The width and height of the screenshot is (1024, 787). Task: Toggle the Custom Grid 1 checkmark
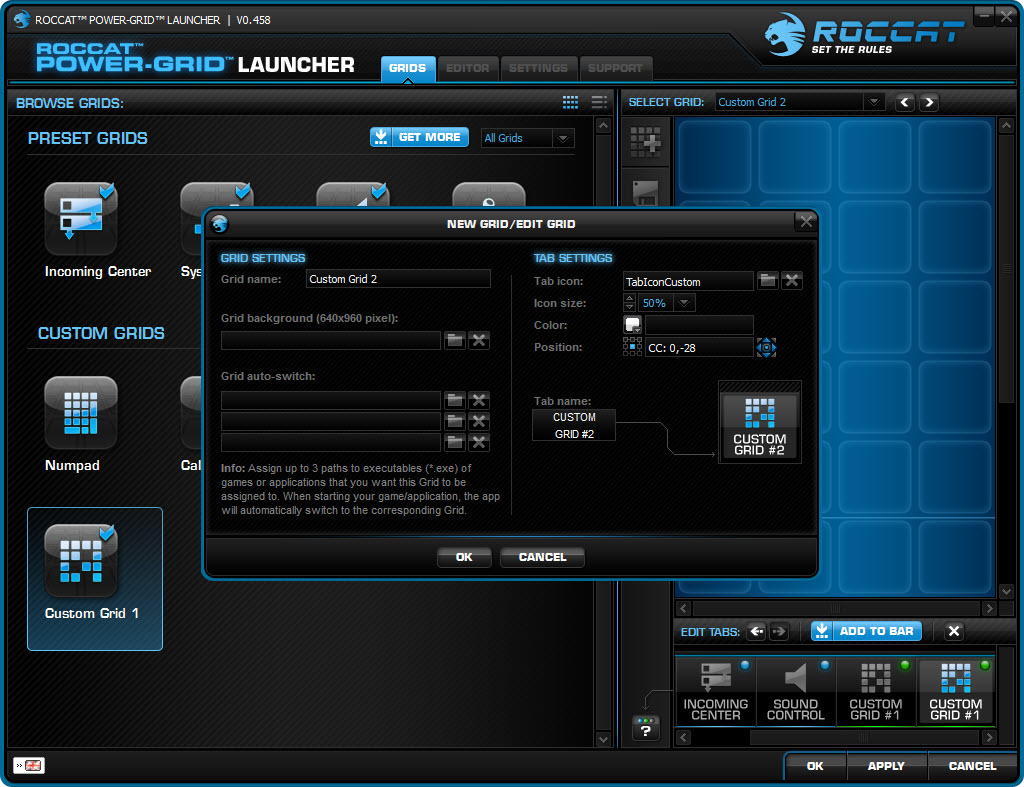[107, 533]
